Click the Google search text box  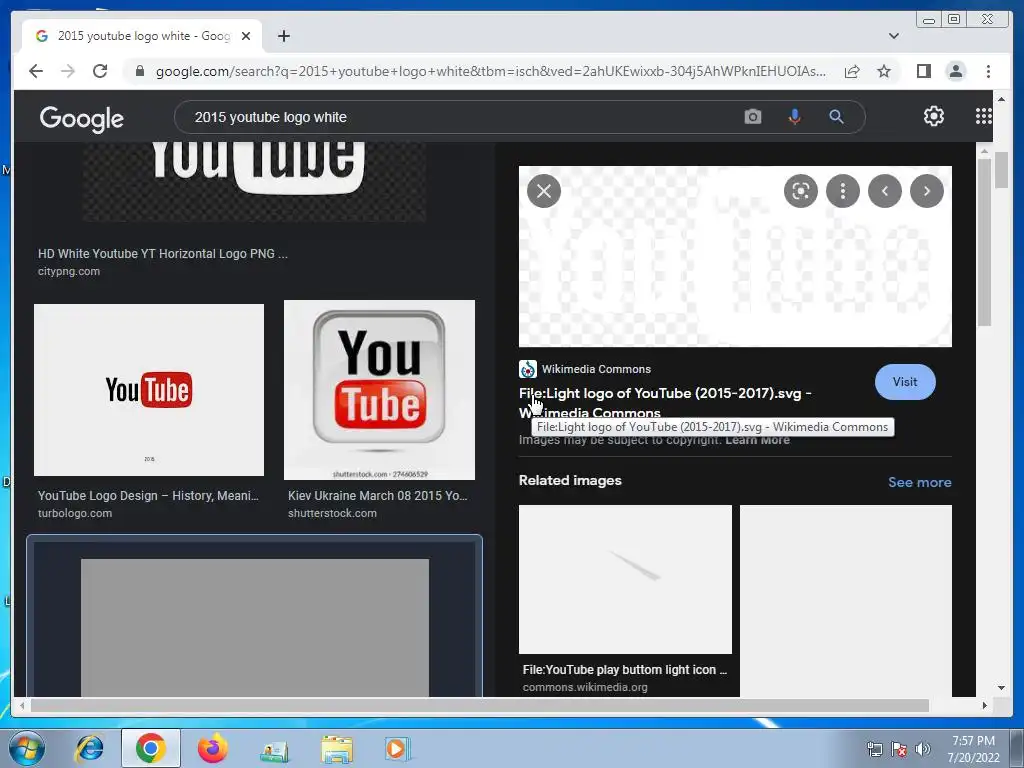pyautogui.click(x=457, y=117)
